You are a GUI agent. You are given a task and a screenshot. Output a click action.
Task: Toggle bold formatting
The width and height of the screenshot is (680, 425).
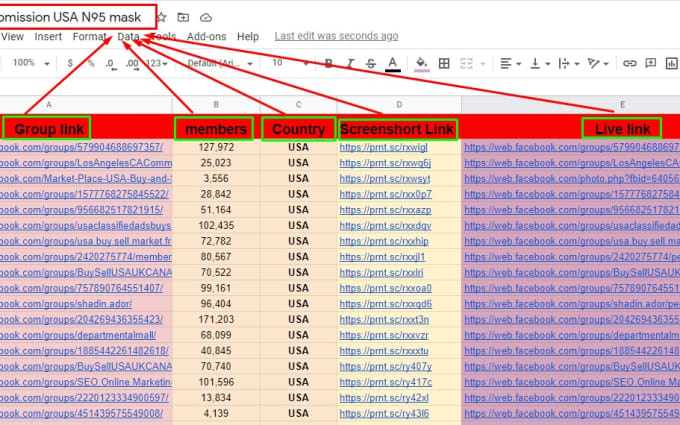pyautogui.click(x=329, y=64)
